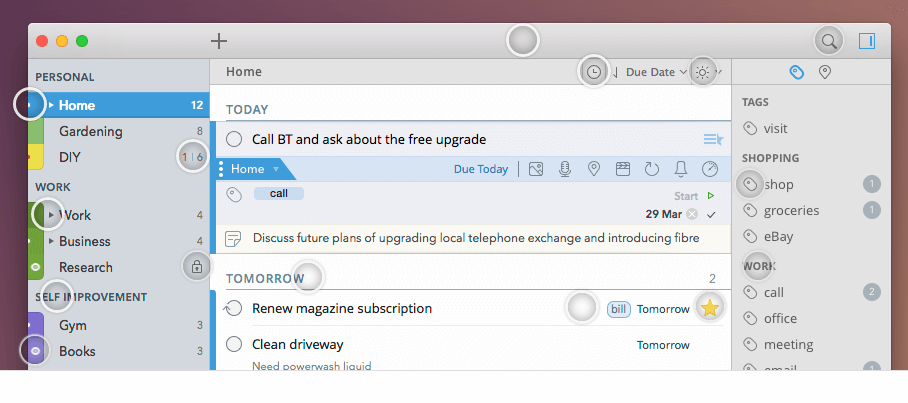The image size is (908, 403).
Task: Select the Home list in sidebar
Action: point(119,105)
